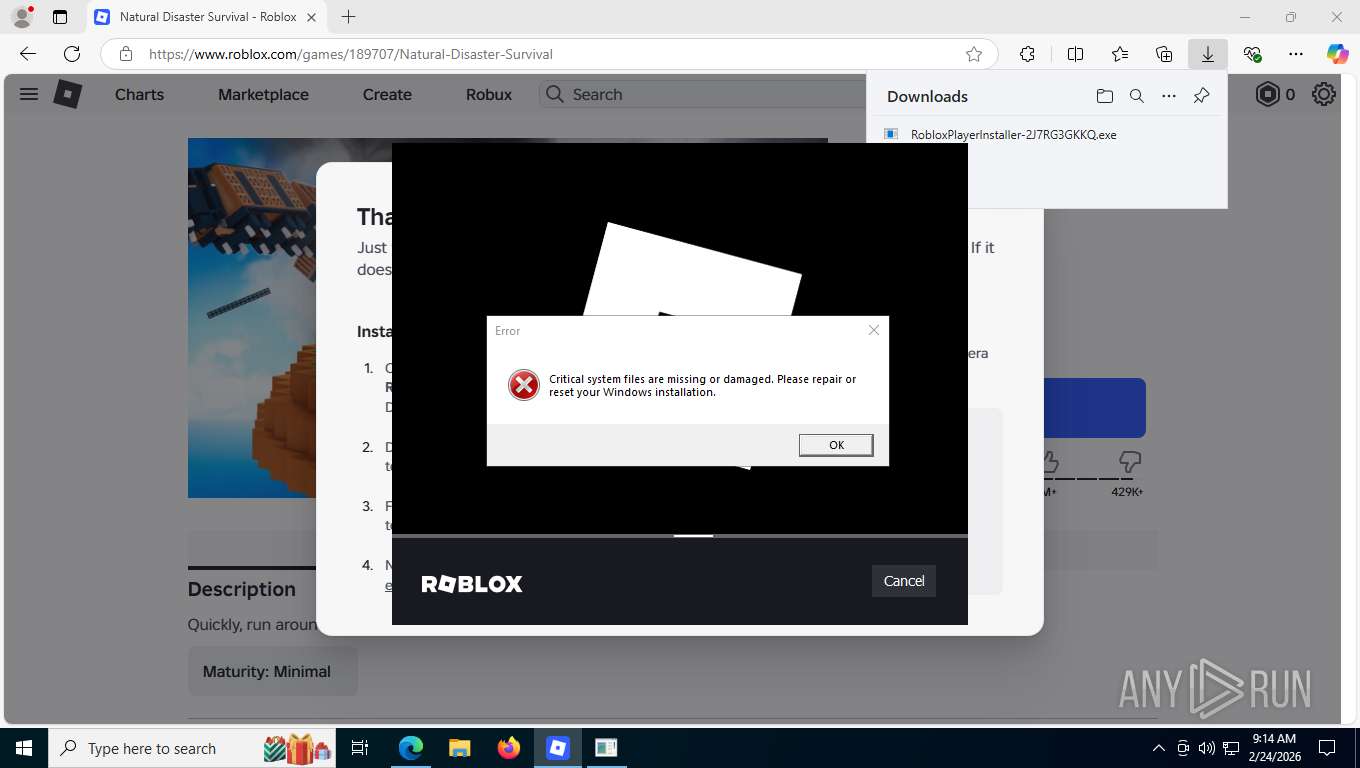Open Edge settings and more menu
The width and height of the screenshot is (1360, 768).
pos(1296,54)
